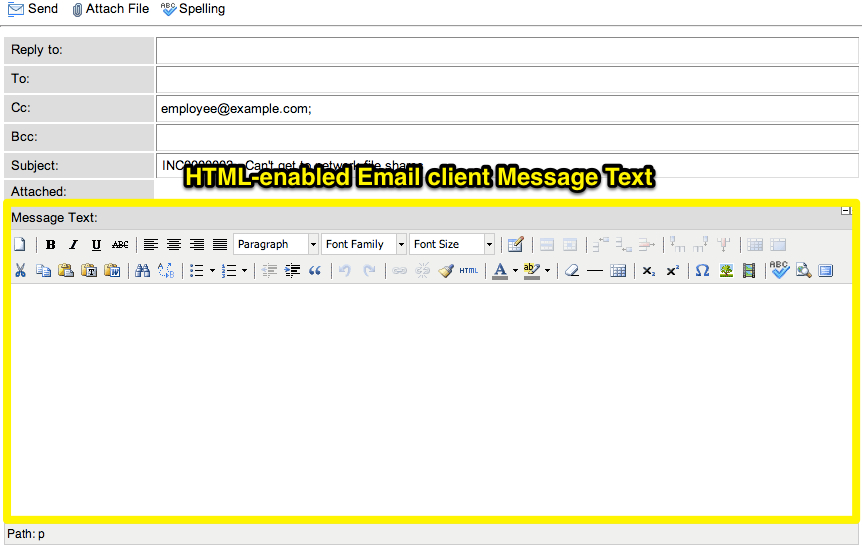This screenshot has height=547, width=862.
Task: Run Spelling check from top bar
Action: (x=193, y=9)
